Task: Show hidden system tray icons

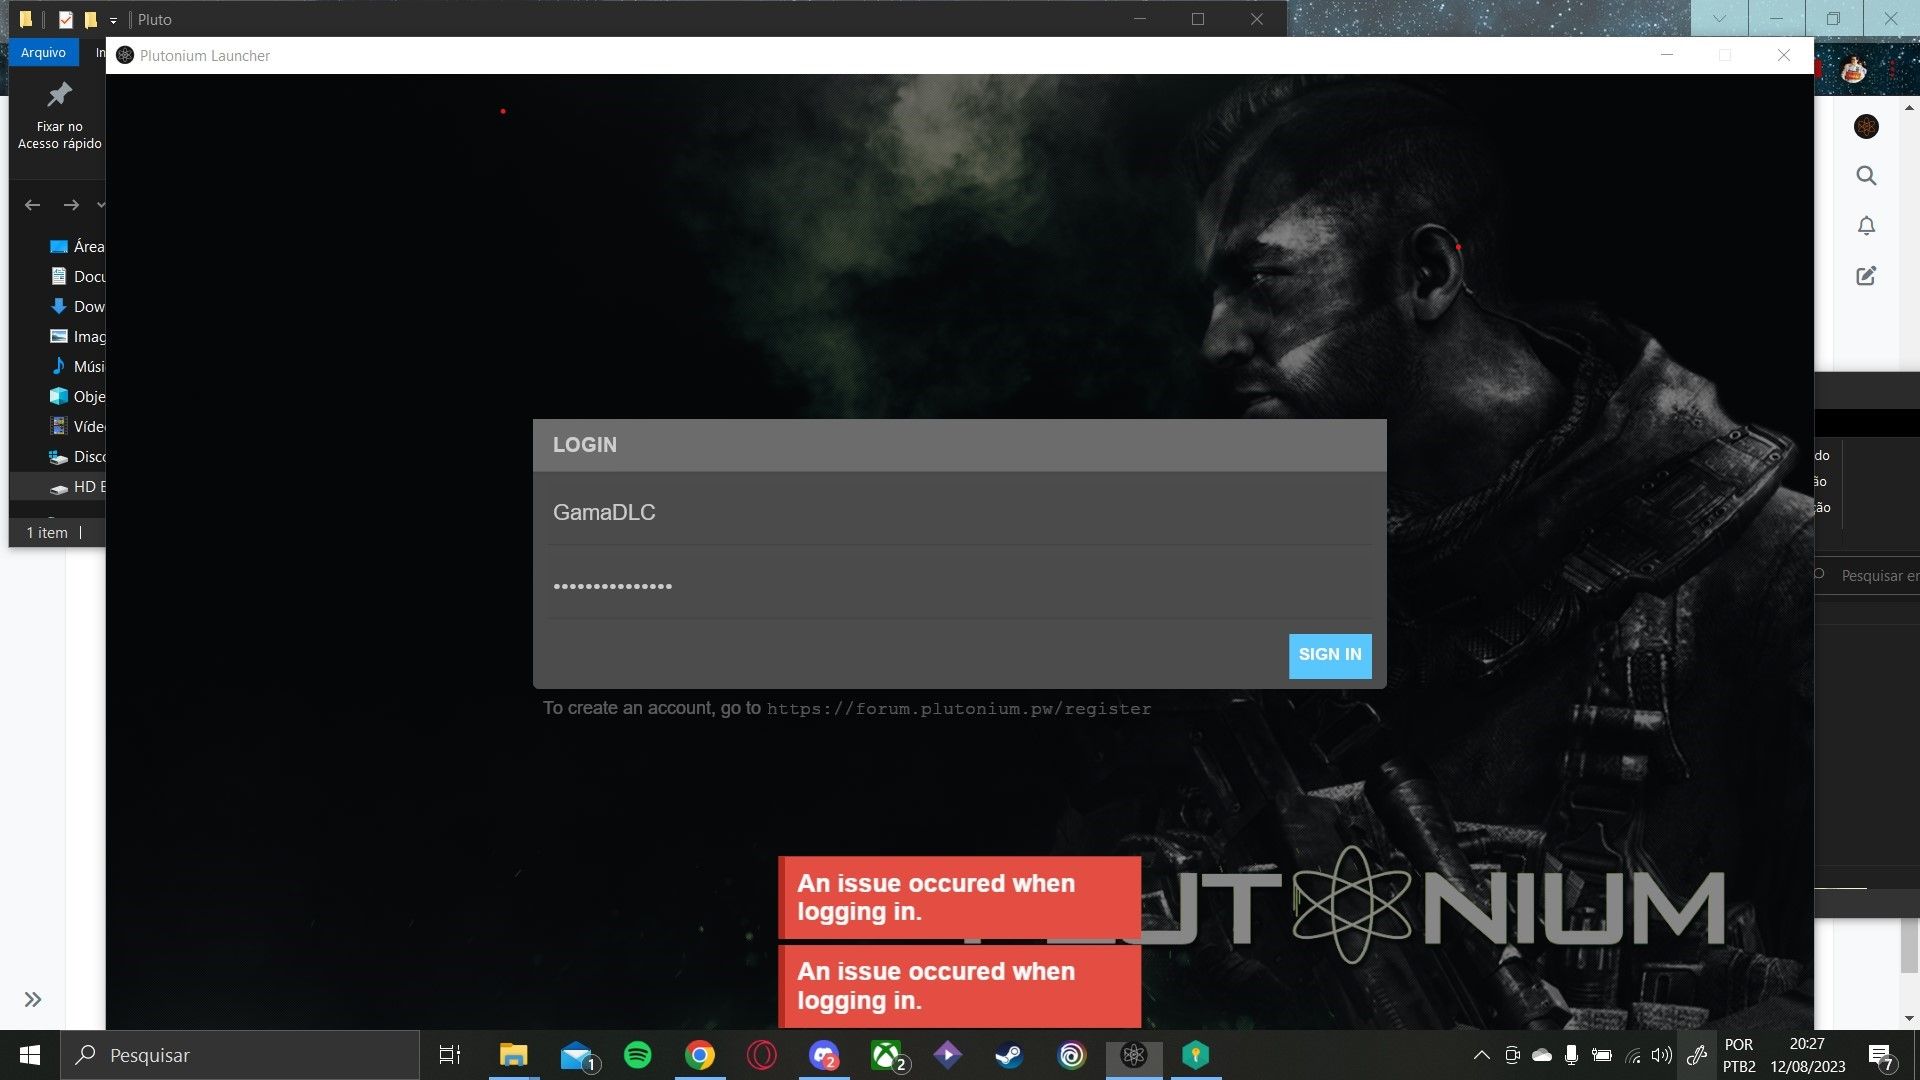Action: point(1482,1055)
